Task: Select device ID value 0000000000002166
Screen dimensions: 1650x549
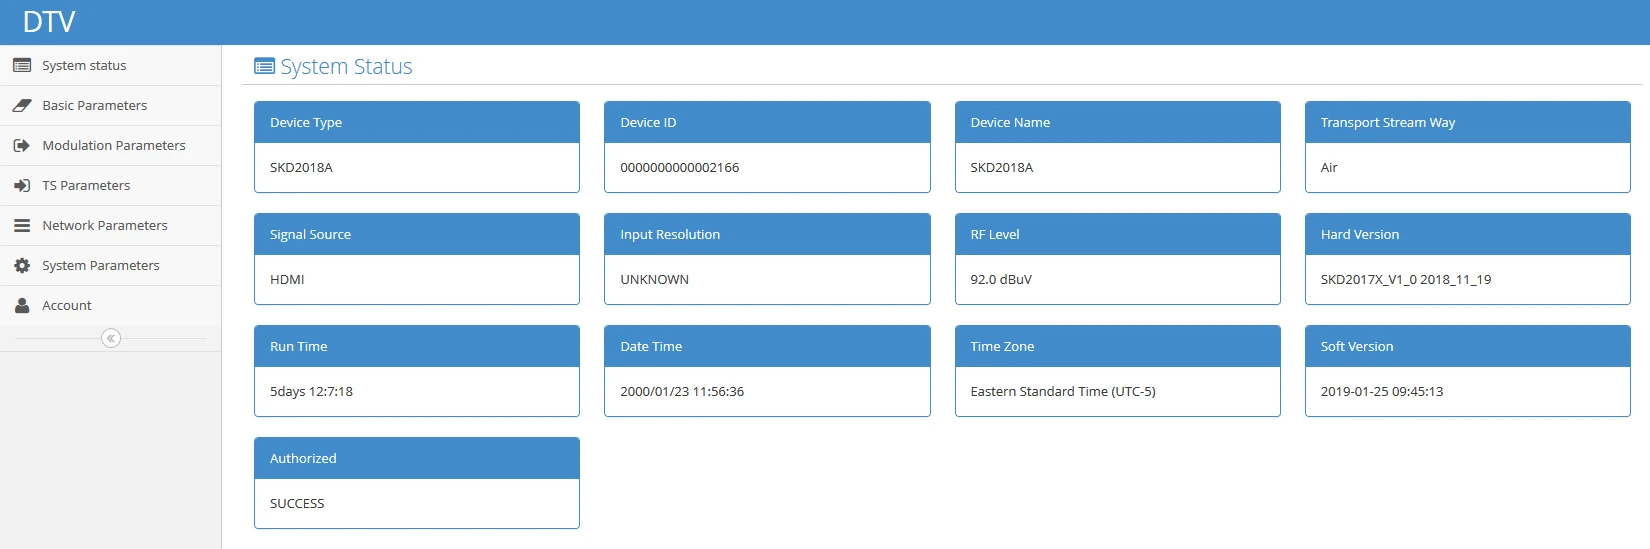Action: coord(680,168)
